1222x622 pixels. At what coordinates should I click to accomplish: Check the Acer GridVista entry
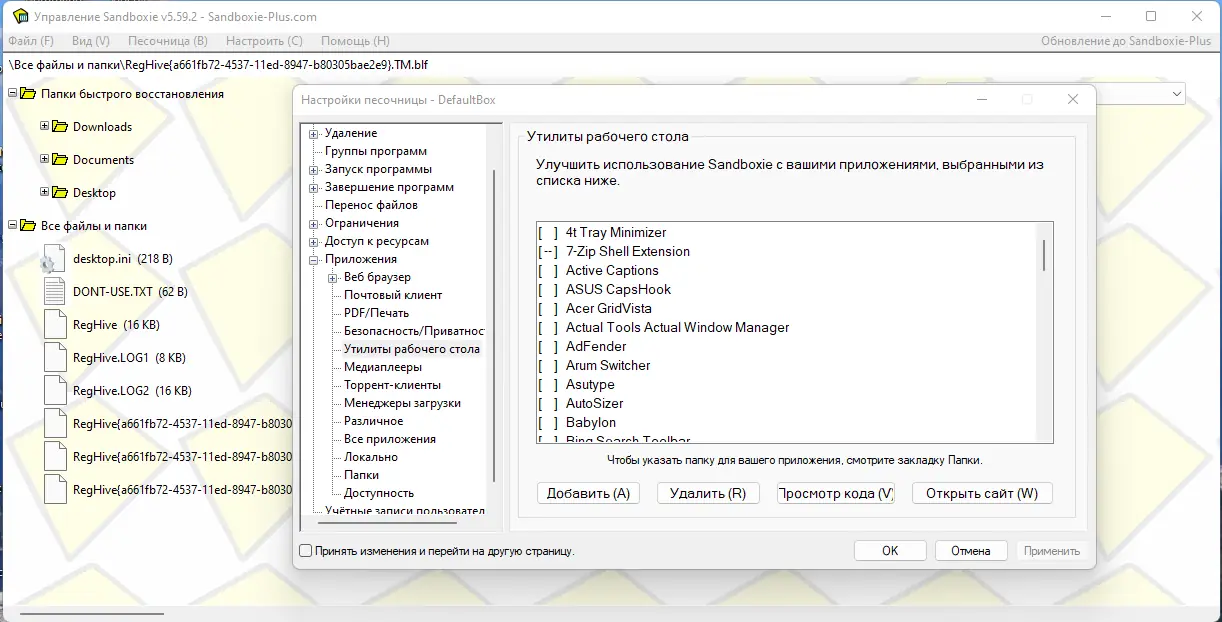(x=548, y=309)
